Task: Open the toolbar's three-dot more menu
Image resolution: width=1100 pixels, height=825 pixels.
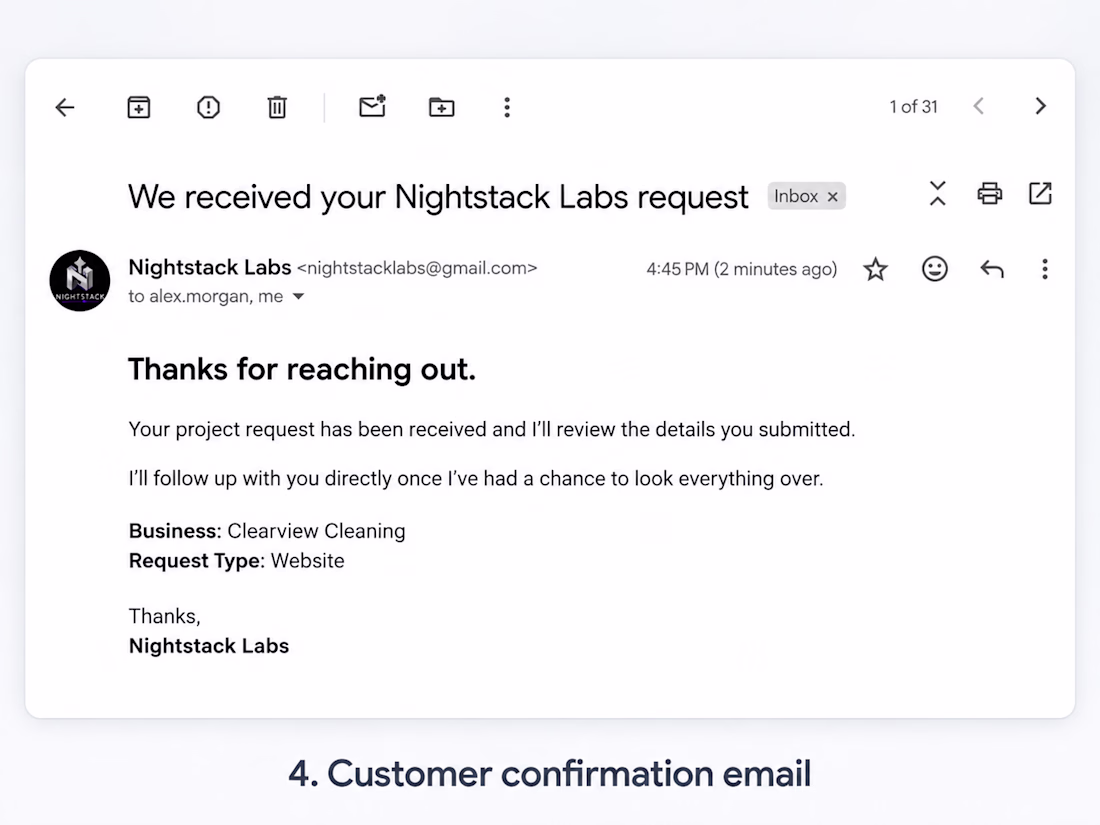Action: click(507, 107)
